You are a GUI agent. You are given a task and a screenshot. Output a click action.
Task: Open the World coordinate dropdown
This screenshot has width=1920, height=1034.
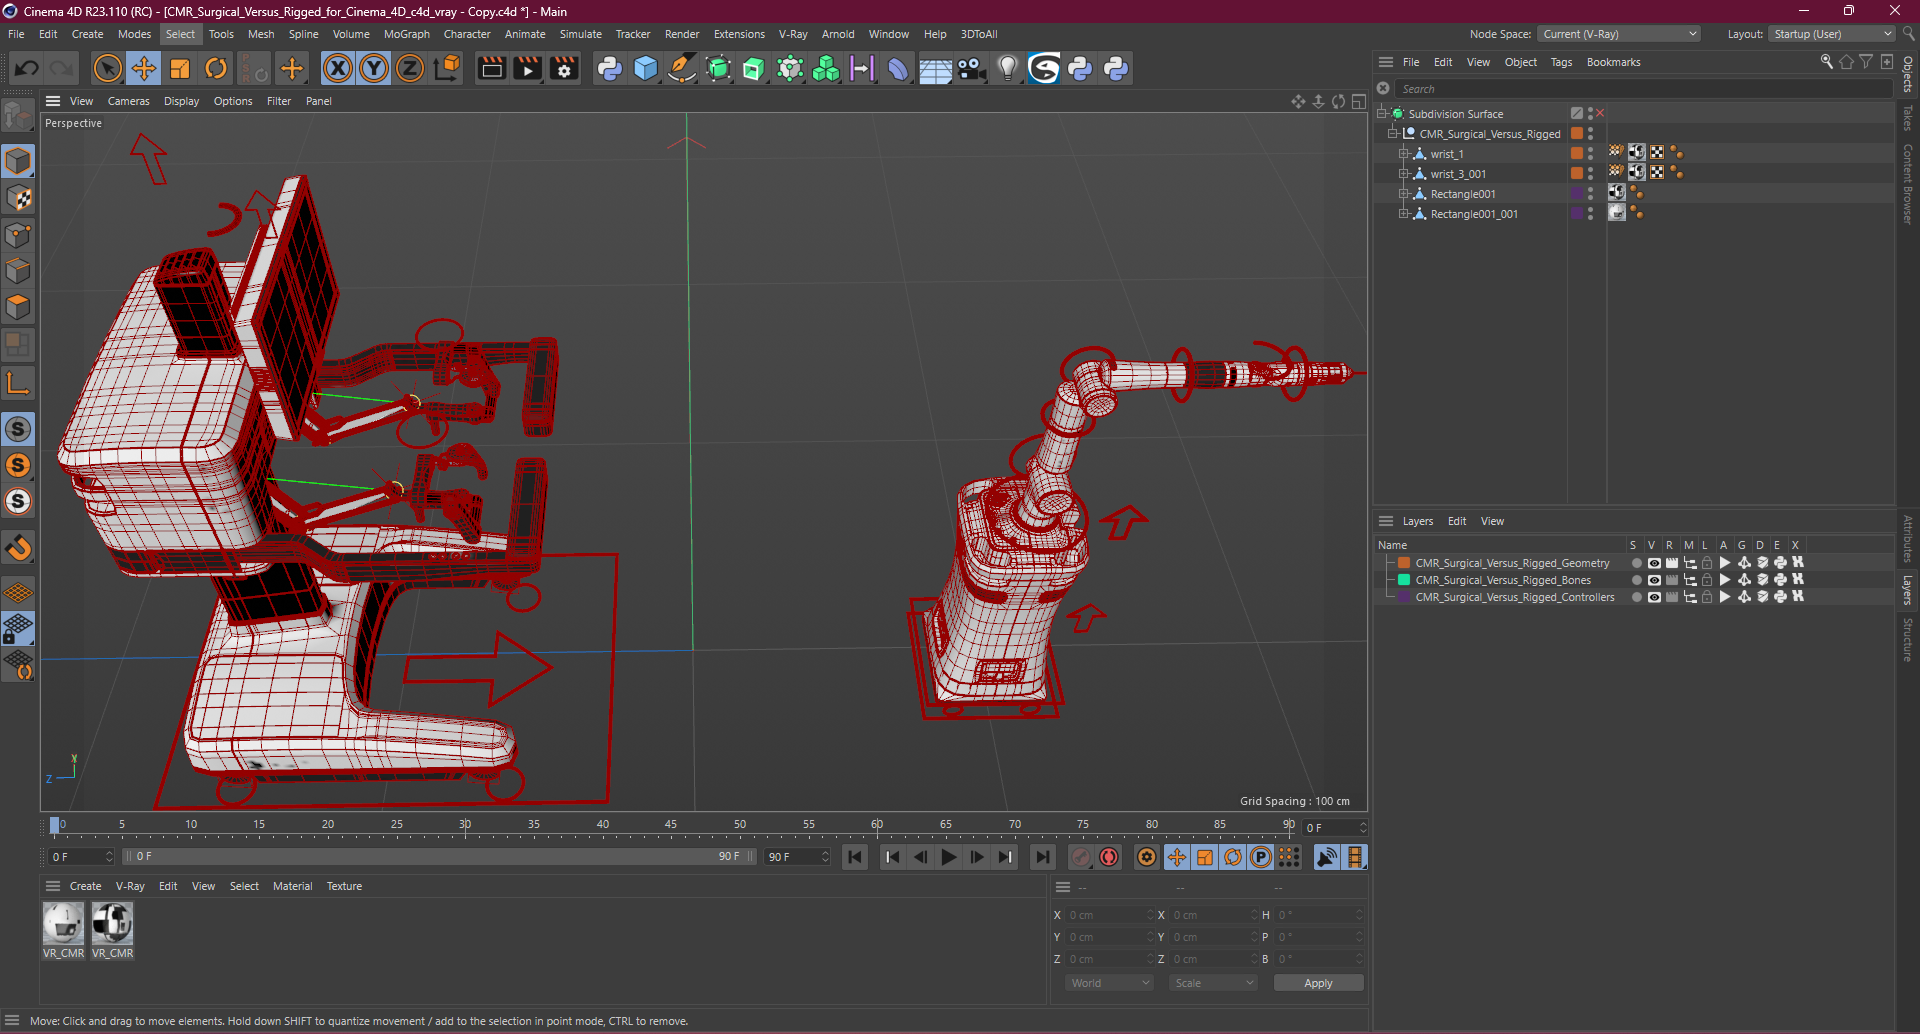(1110, 983)
